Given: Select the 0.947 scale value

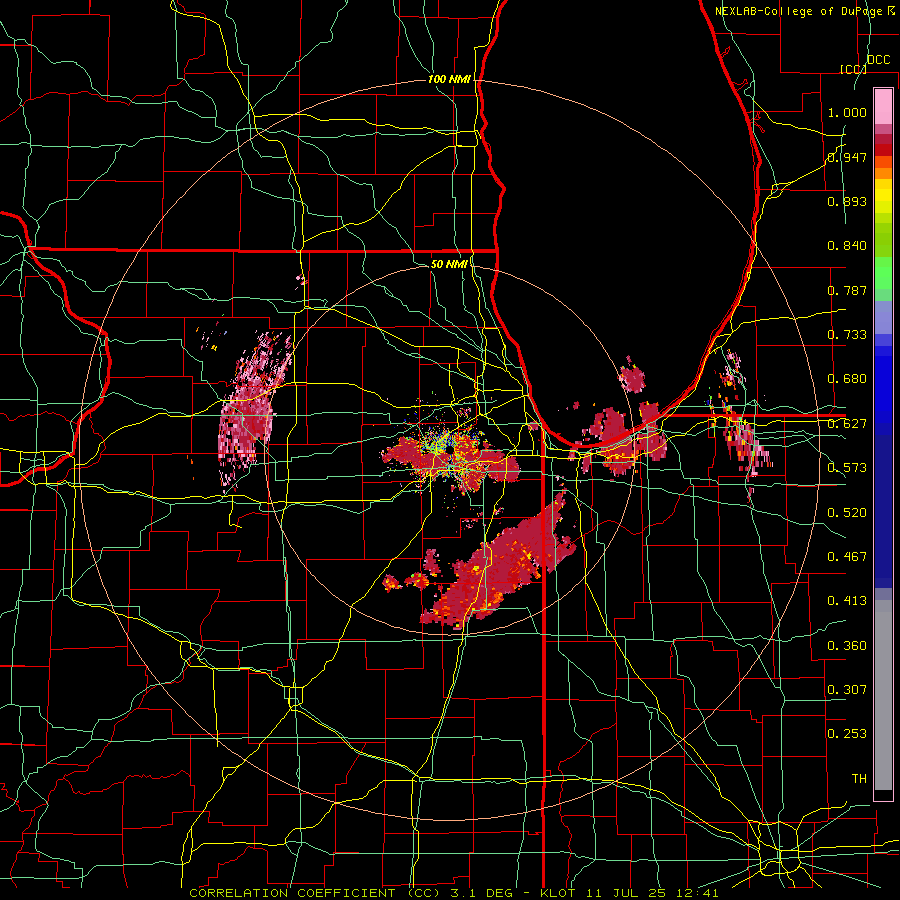Looking at the screenshot, I should [x=847, y=157].
